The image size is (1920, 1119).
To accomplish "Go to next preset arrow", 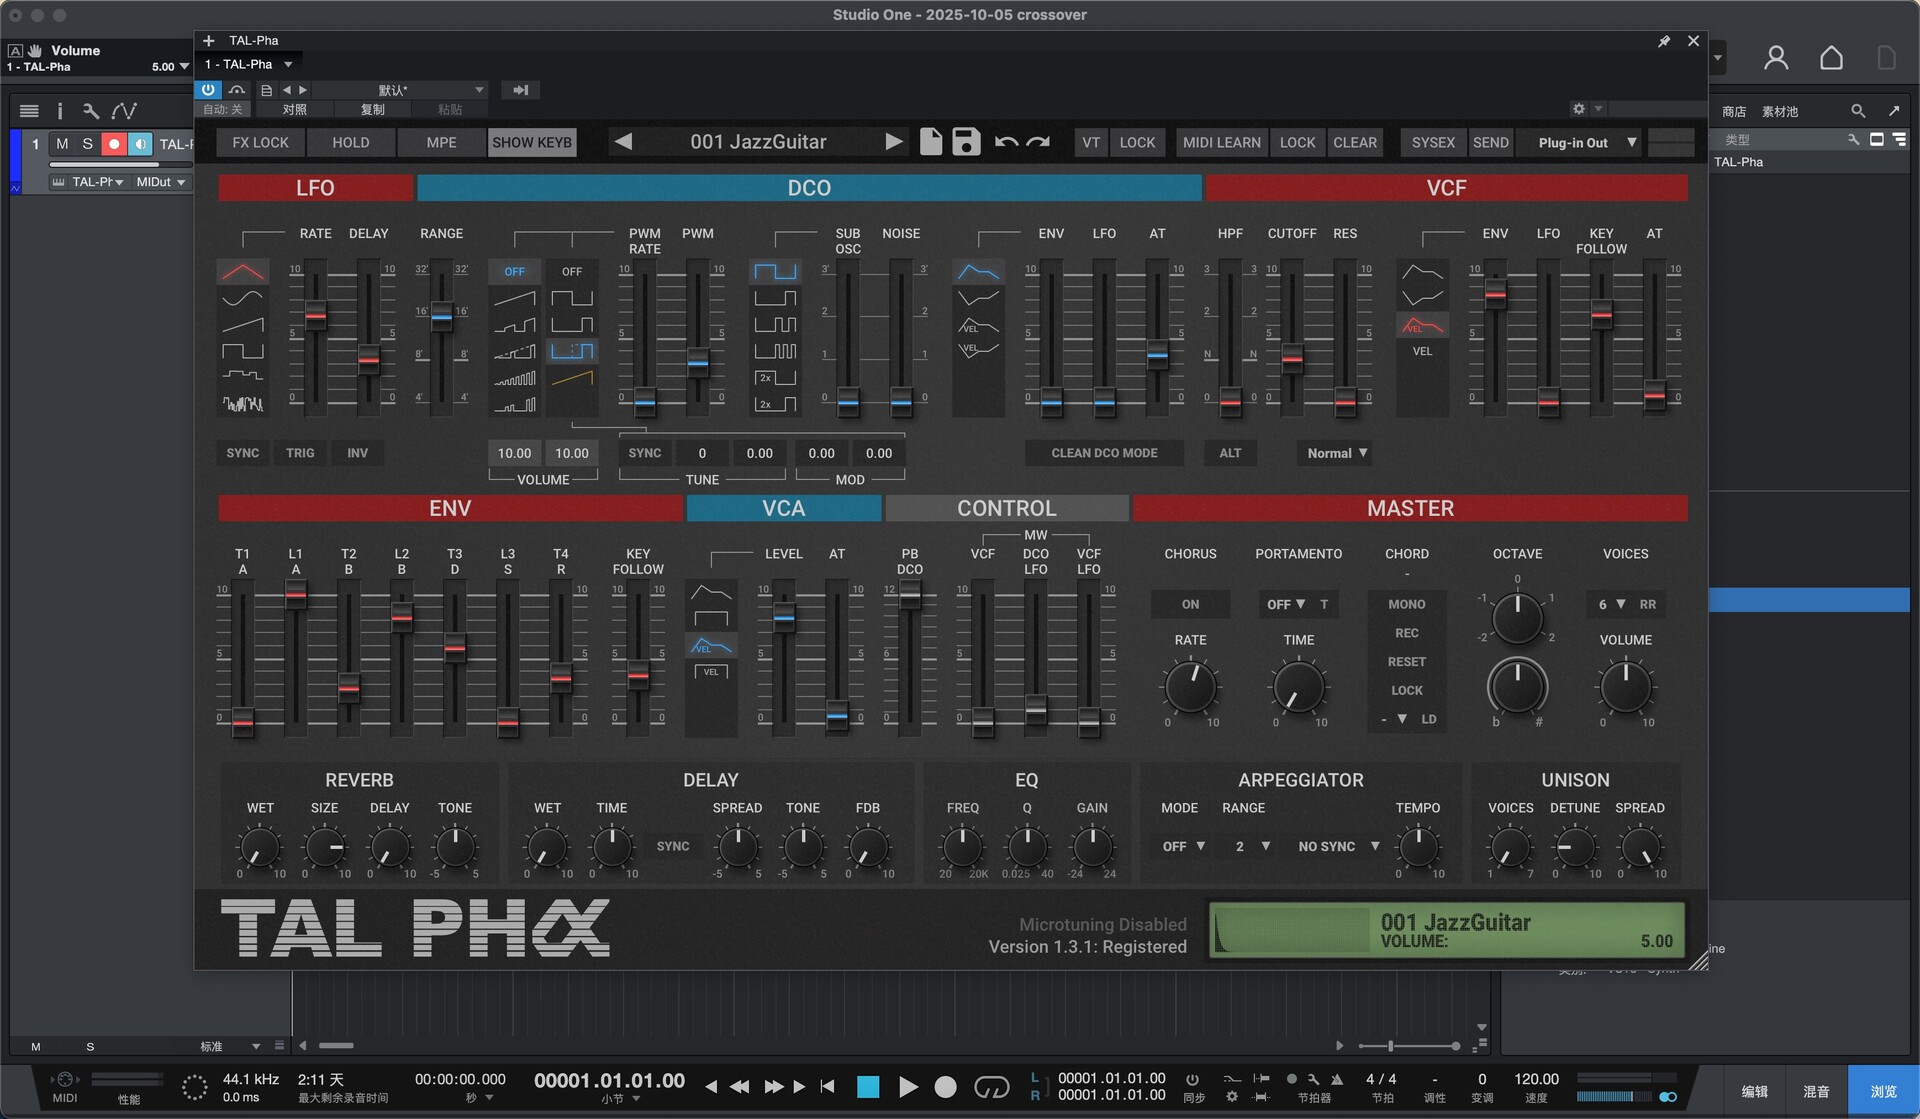I will pyautogui.click(x=893, y=142).
